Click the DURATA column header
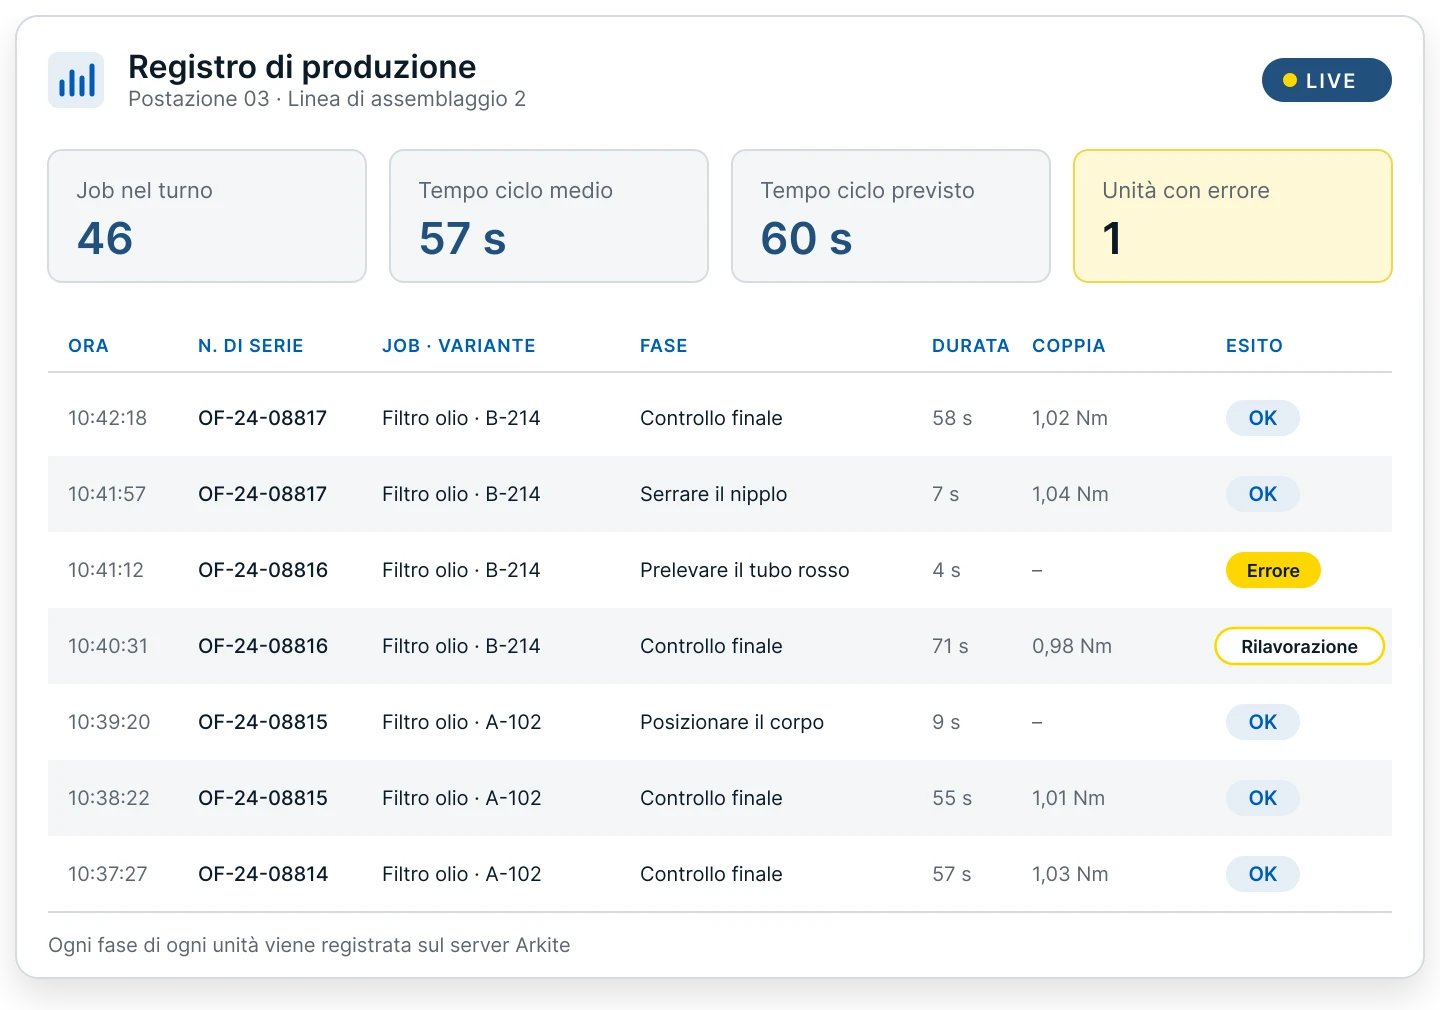 click(x=971, y=346)
